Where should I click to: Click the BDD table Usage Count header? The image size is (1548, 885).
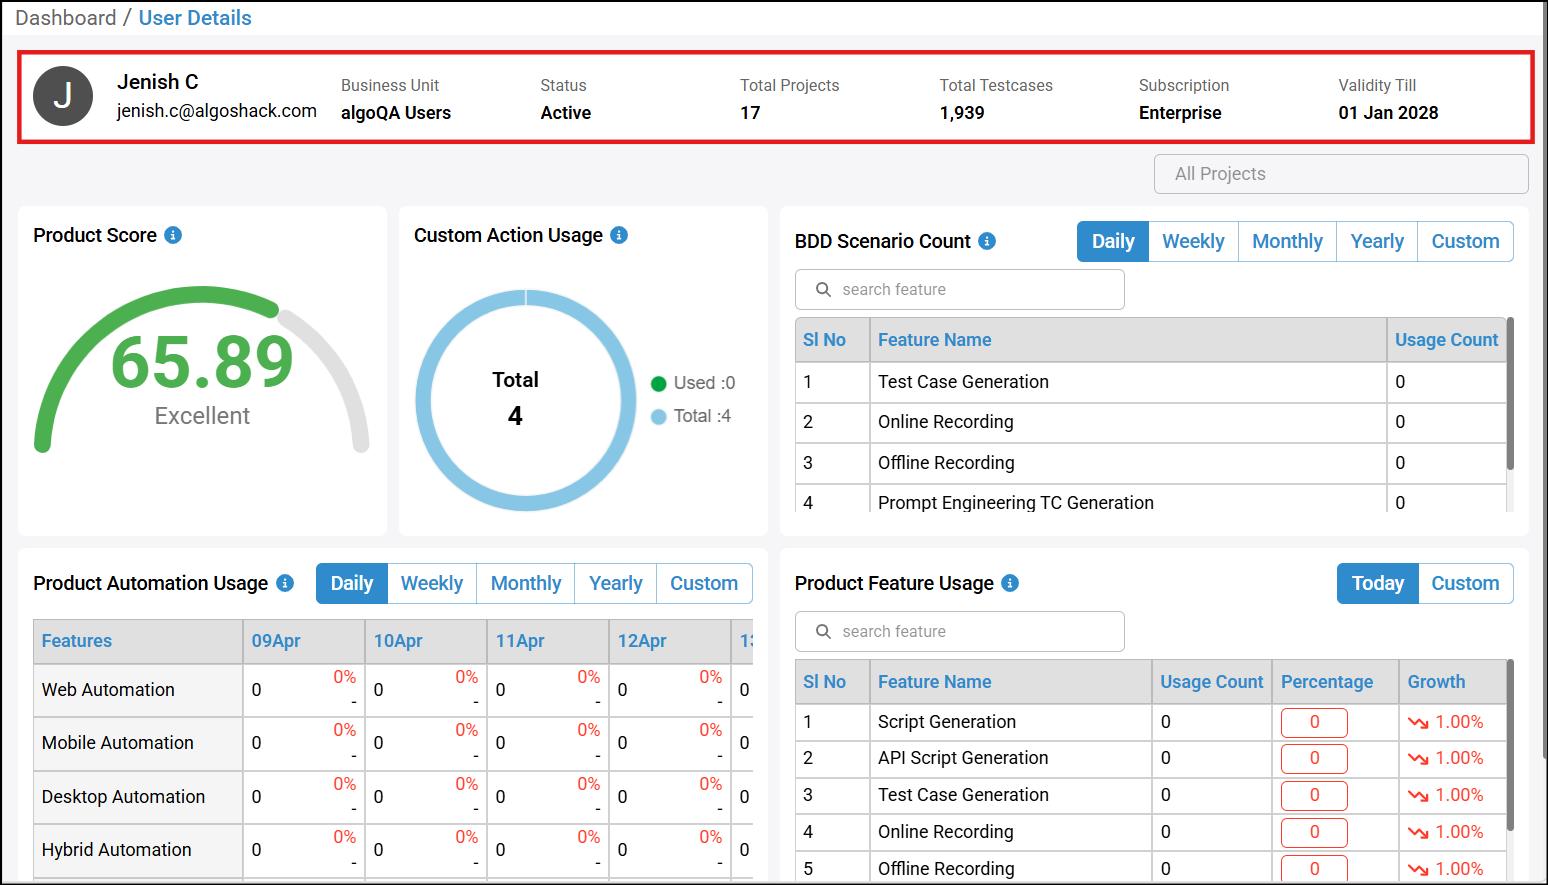click(1446, 340)
